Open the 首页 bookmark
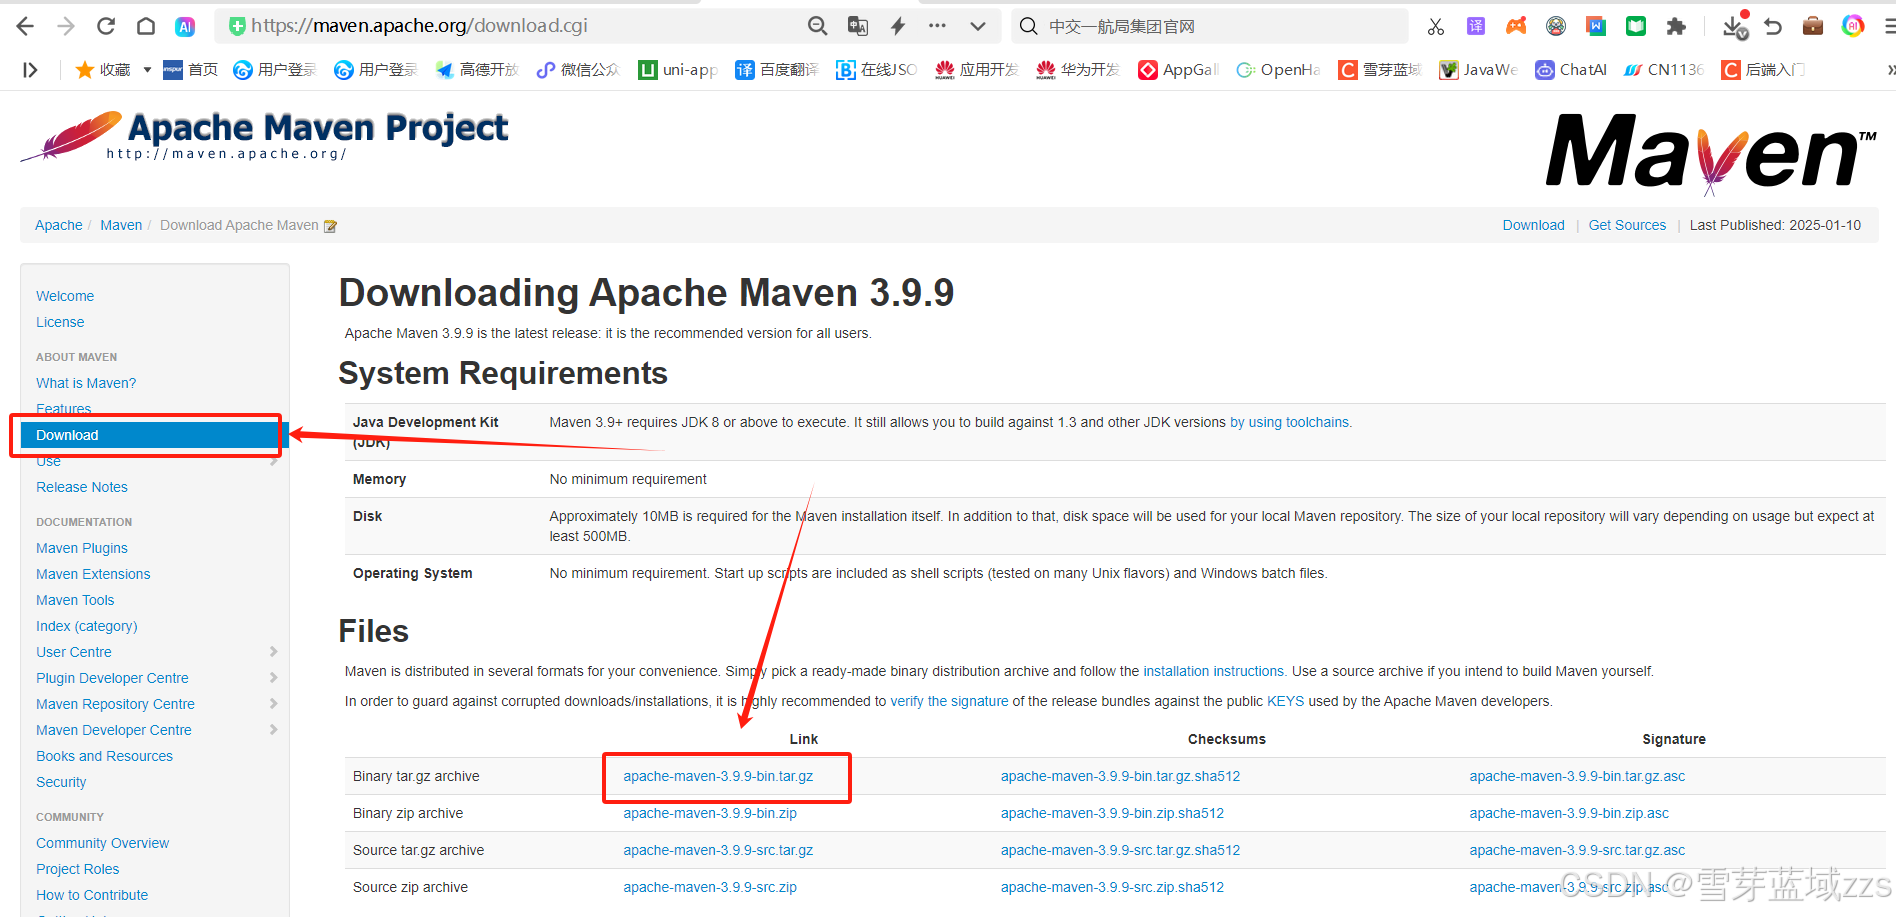Viewport: 1896px width, 917px height. (x=191, y=69)
